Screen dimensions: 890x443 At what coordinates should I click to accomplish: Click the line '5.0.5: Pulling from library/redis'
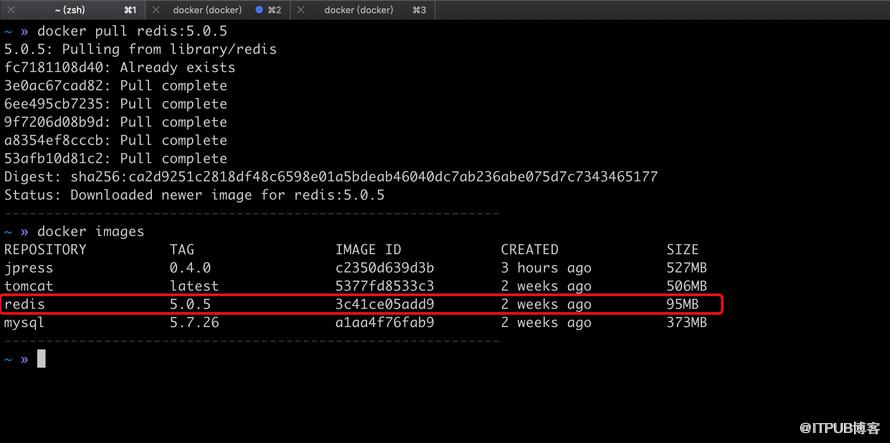140,49
